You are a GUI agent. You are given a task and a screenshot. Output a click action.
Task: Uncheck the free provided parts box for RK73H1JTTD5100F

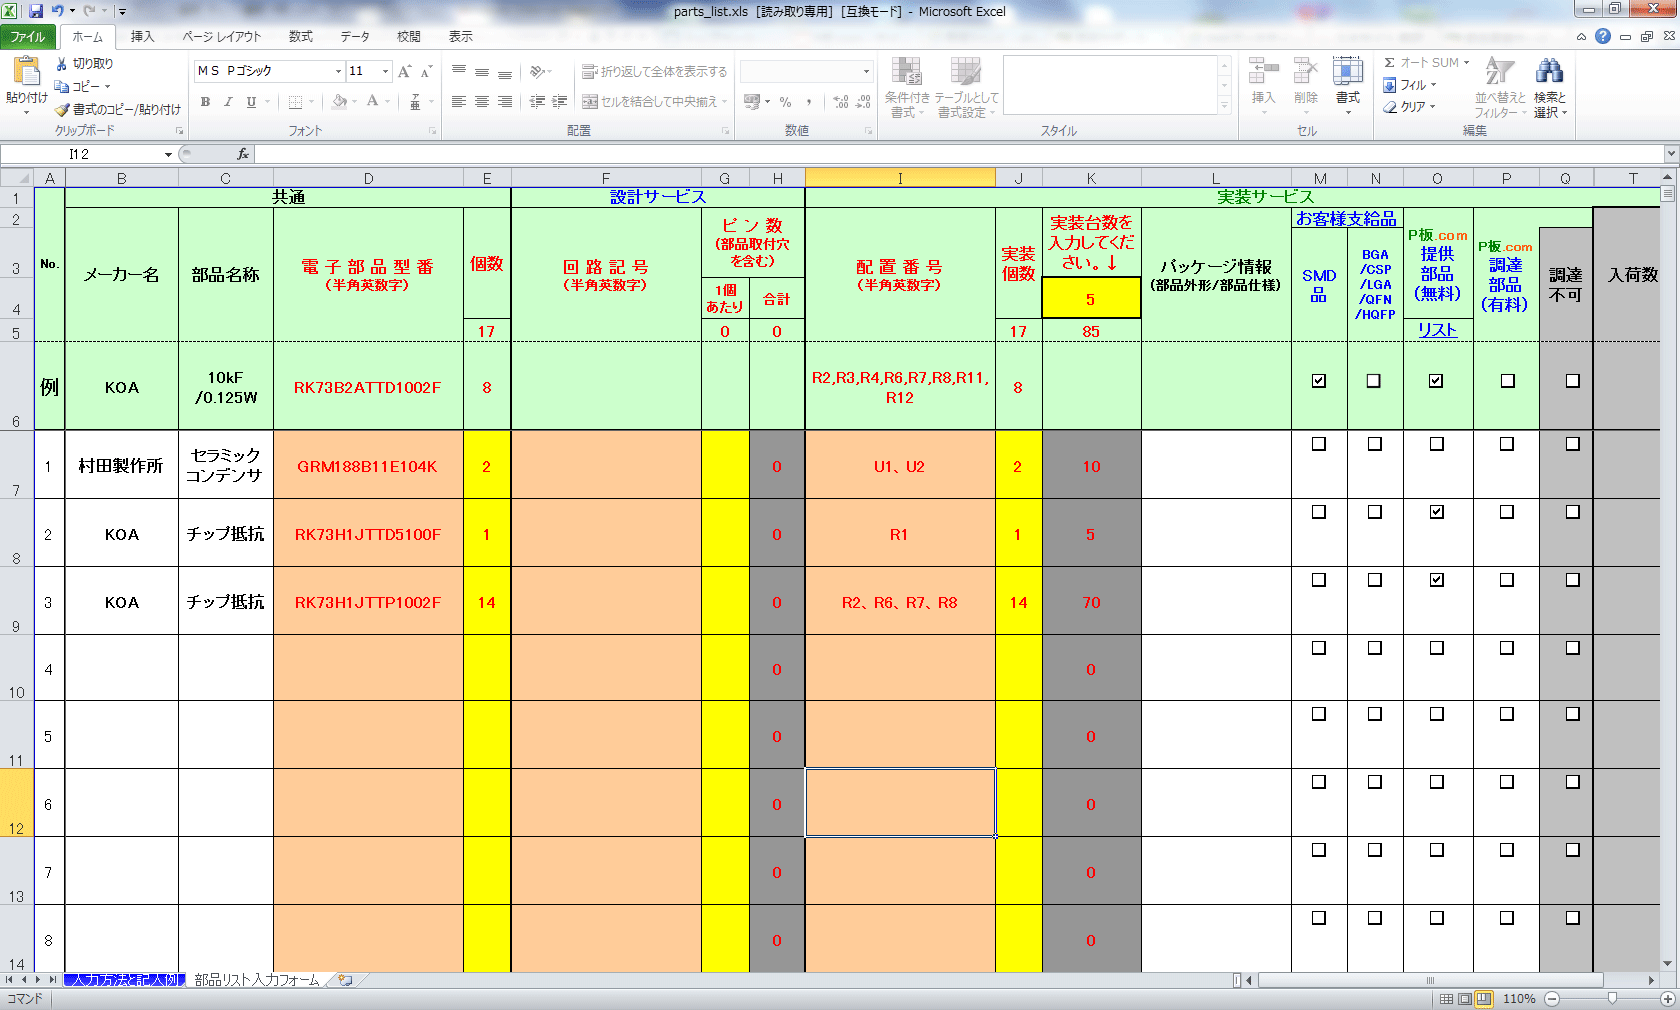click(x=1437, y=512)
